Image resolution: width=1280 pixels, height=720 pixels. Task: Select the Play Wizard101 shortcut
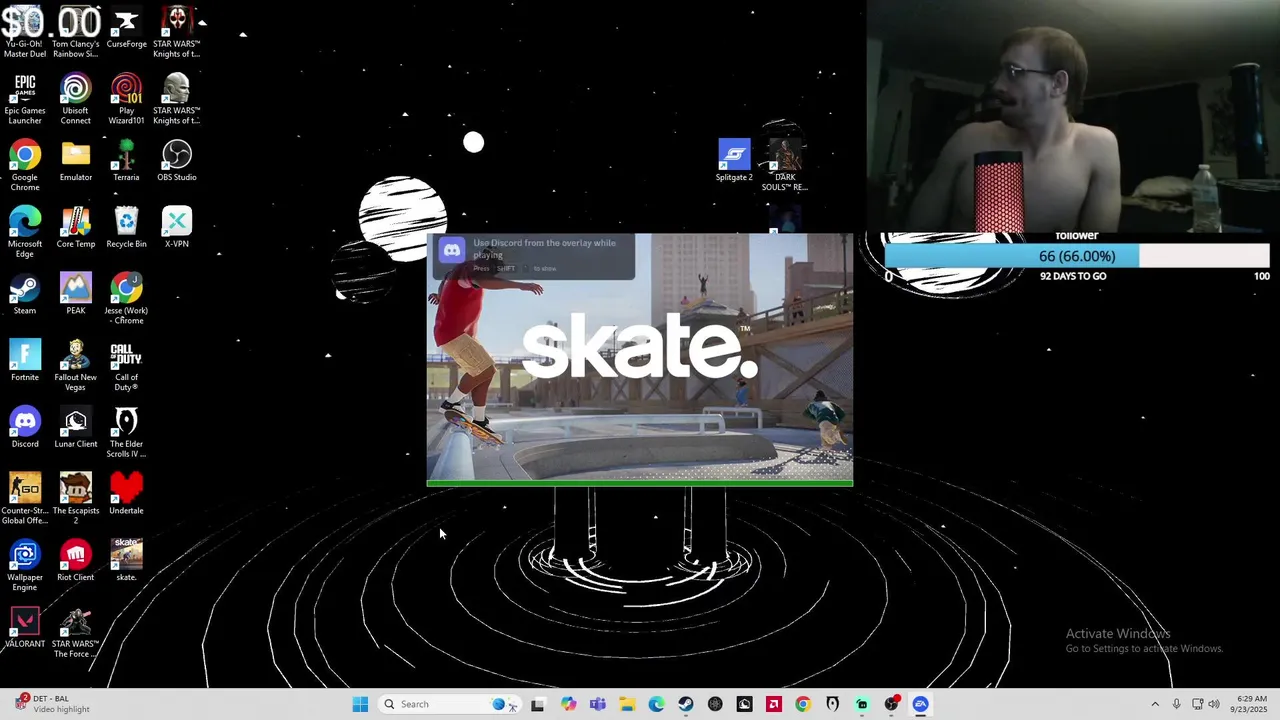126,100
